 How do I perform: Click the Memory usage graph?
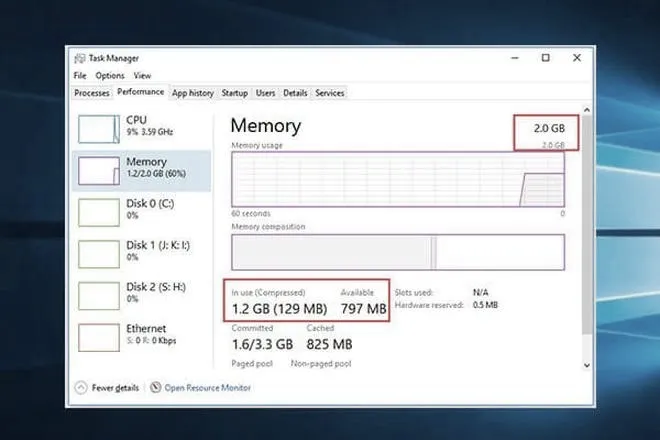(x=398, y=179)
